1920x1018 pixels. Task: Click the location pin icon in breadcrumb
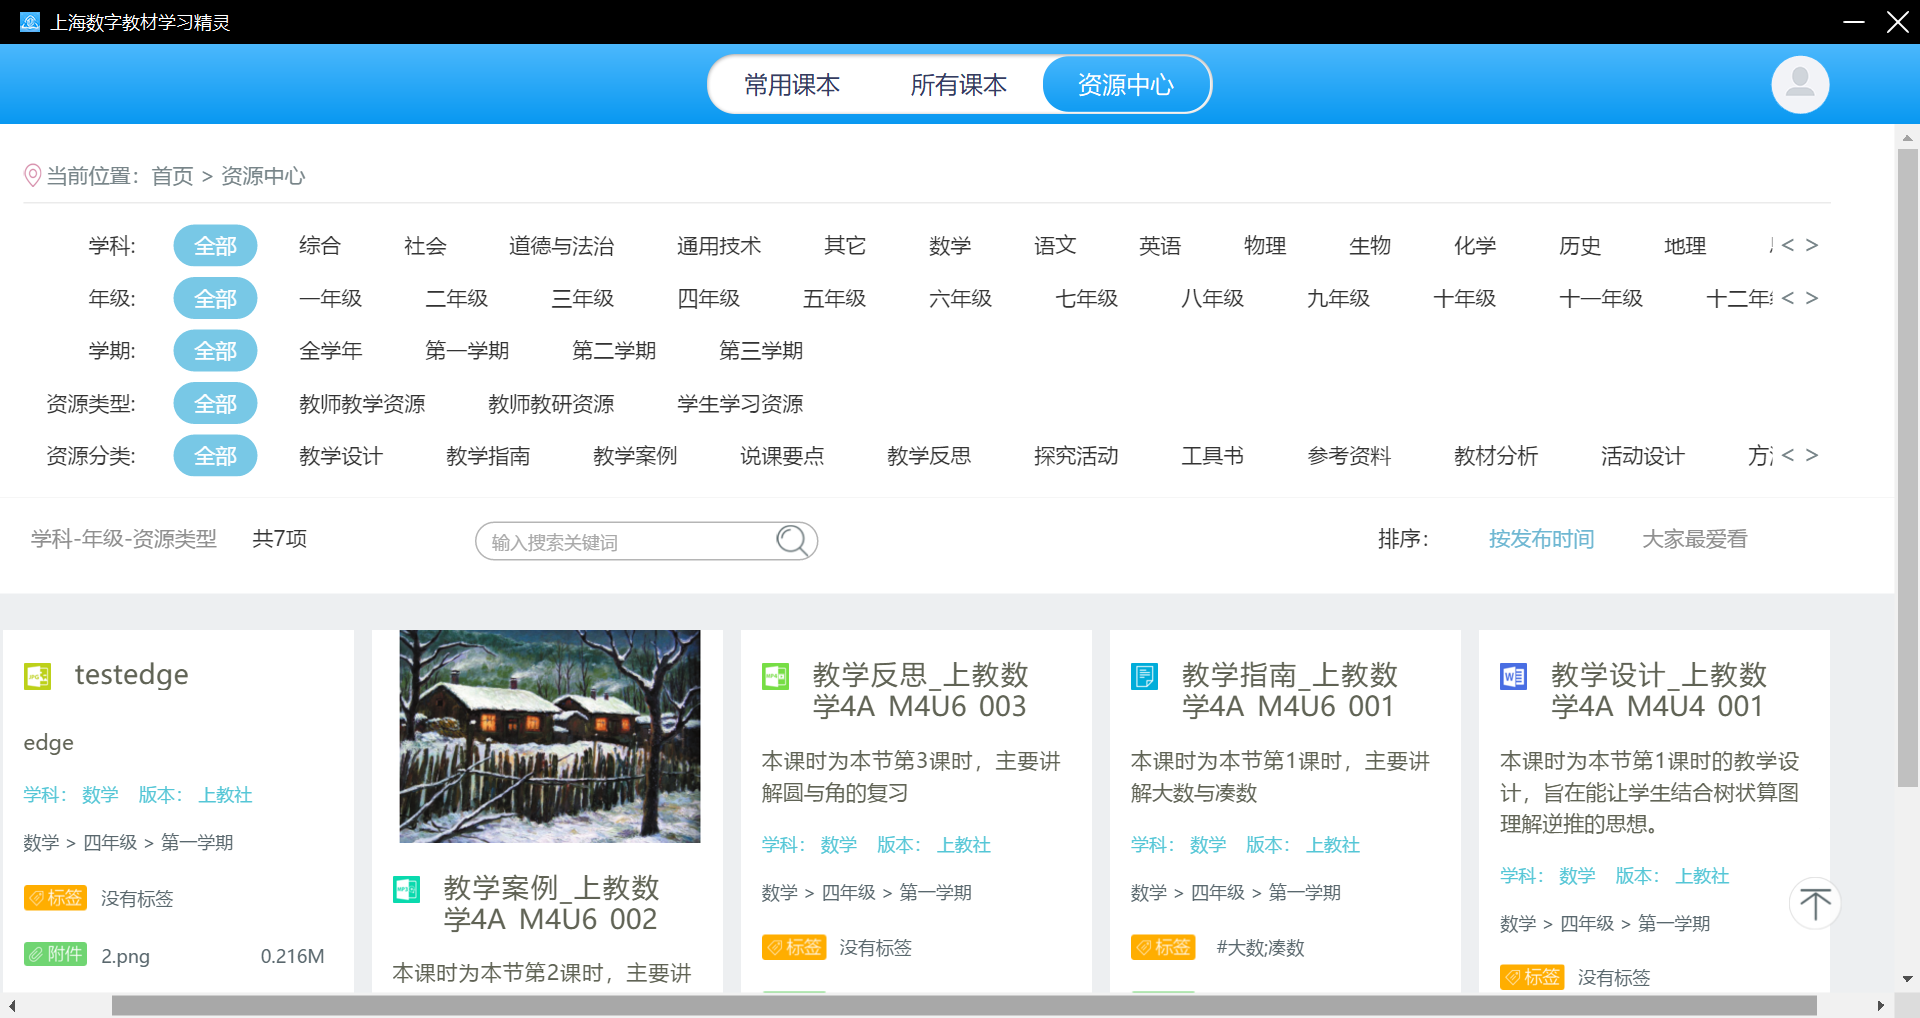point(33,176)
